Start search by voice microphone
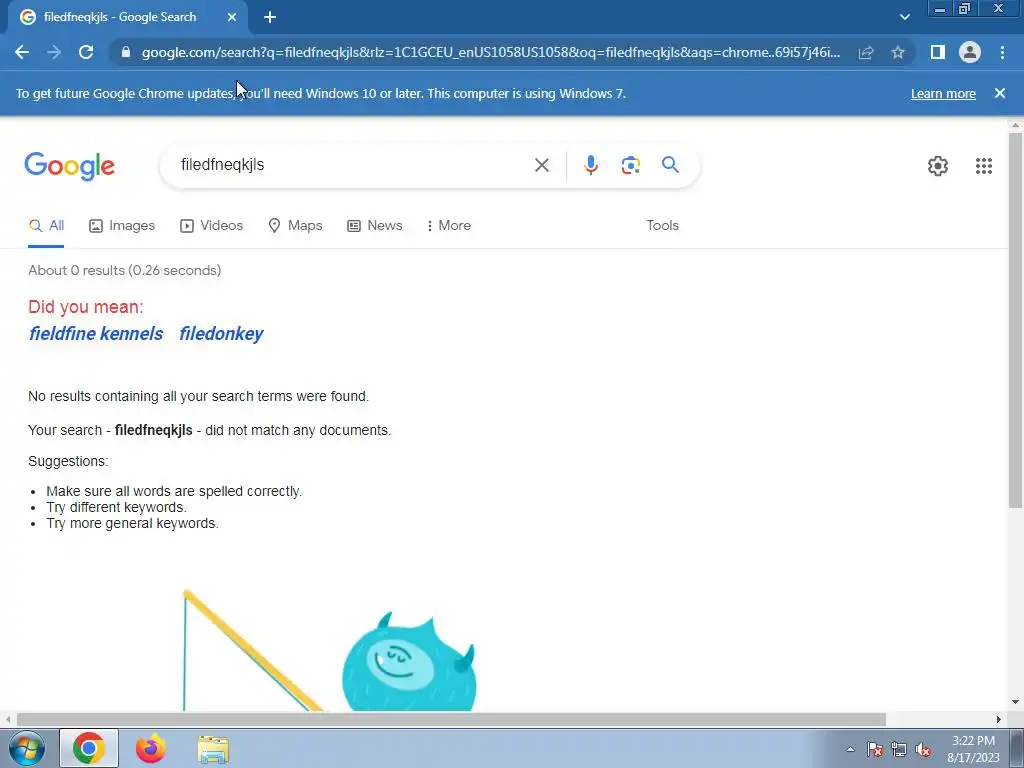This screenshot has width=1024, height=768. 590,165
